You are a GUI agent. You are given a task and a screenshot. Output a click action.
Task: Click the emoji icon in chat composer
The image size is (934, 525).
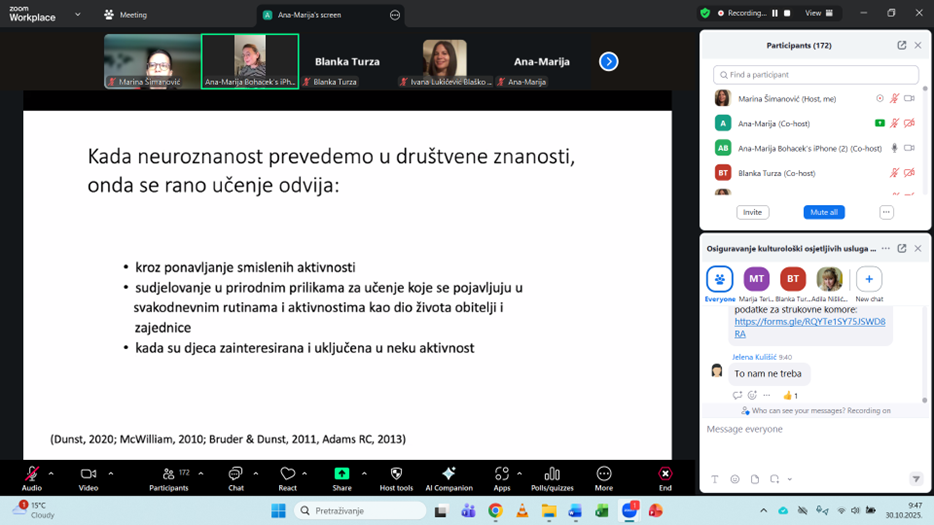coord(735,480)
